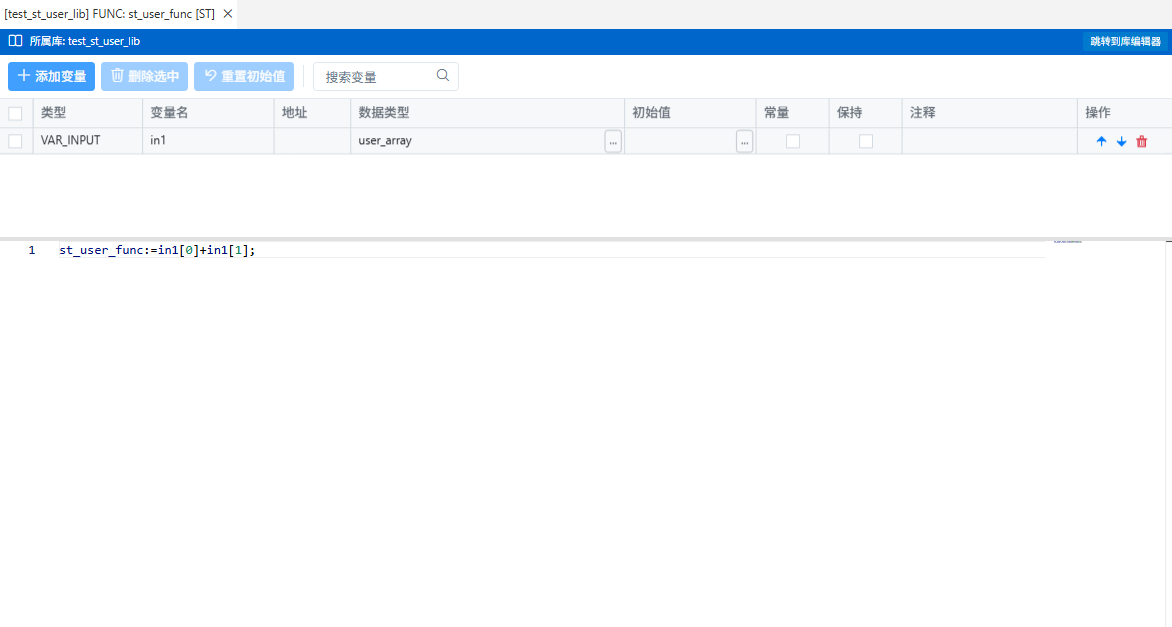The height and width of the screenshot is (627, 1172).
Task: Click the empty address cell for in1
Action: (x=312, y=140)
